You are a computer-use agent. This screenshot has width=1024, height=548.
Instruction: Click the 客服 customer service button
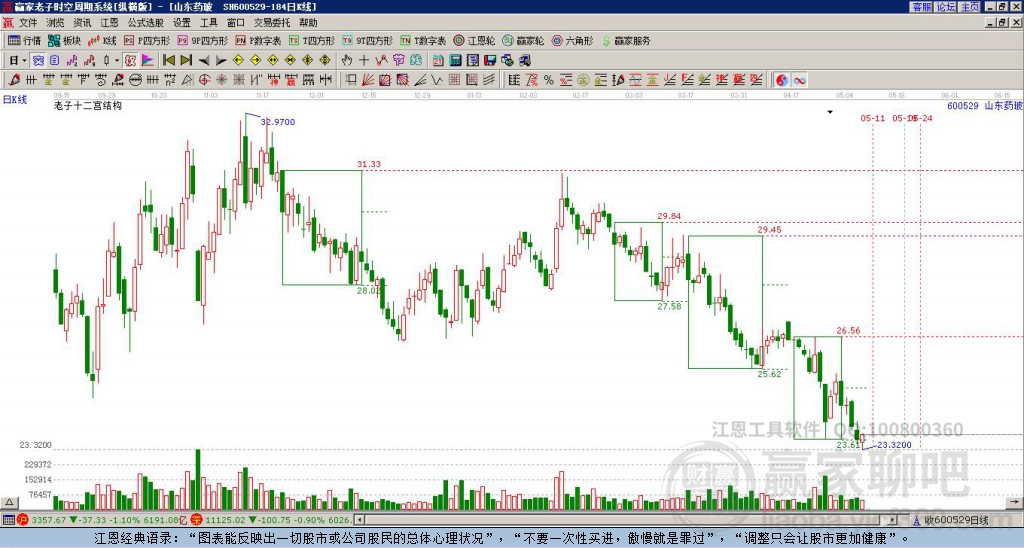[921, 7]
